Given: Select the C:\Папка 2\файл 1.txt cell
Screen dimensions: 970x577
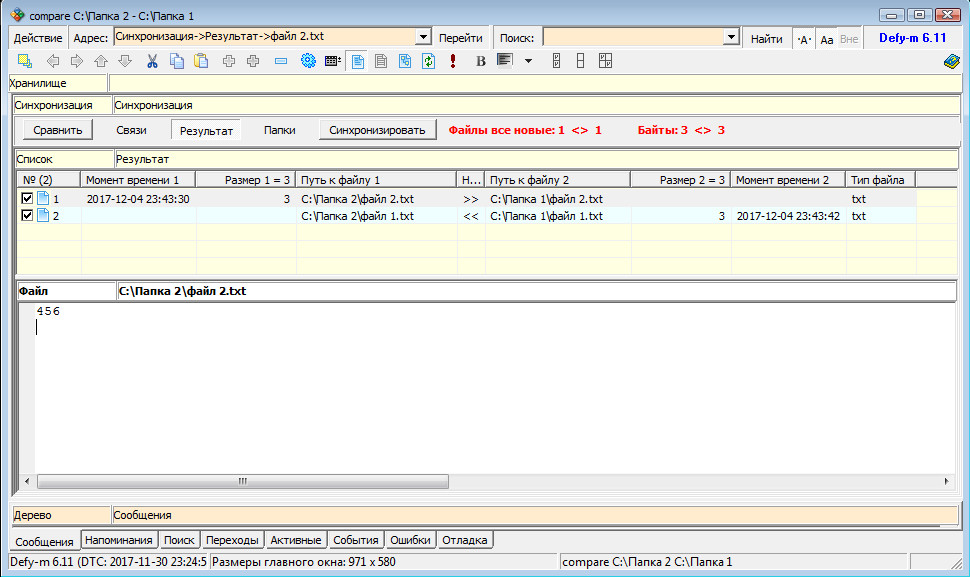Looking at the screenshot, I should (376, 216).
